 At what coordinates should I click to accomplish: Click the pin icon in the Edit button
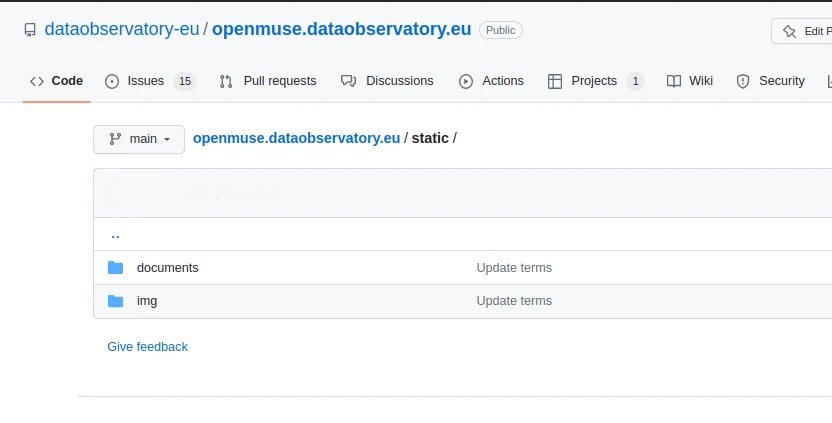(789, 31)
